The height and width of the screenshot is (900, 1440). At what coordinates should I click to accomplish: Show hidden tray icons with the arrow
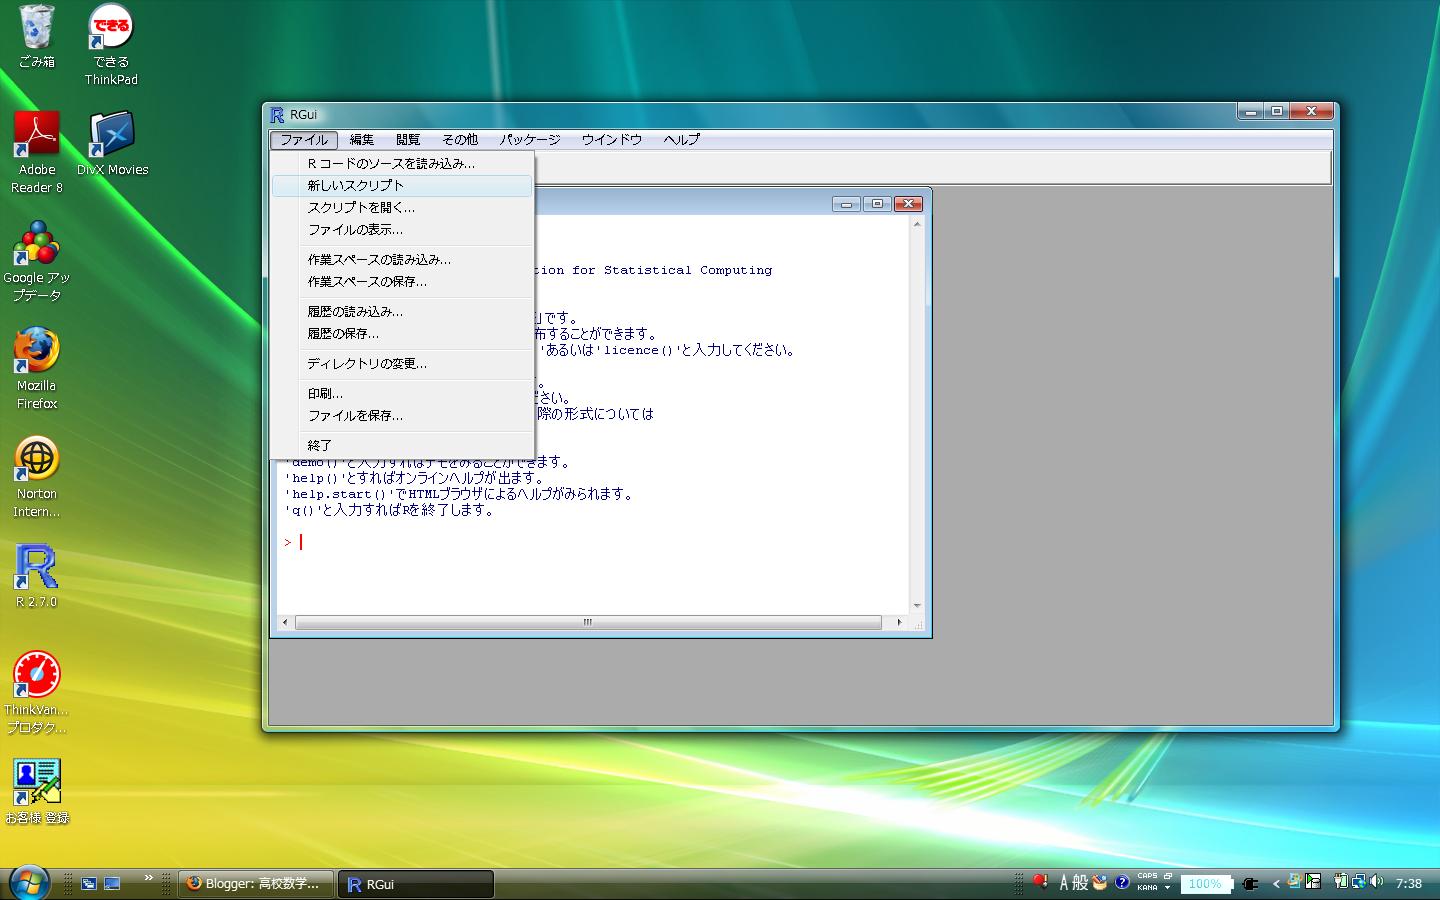pyautogui.click(x=1276, y=884)
